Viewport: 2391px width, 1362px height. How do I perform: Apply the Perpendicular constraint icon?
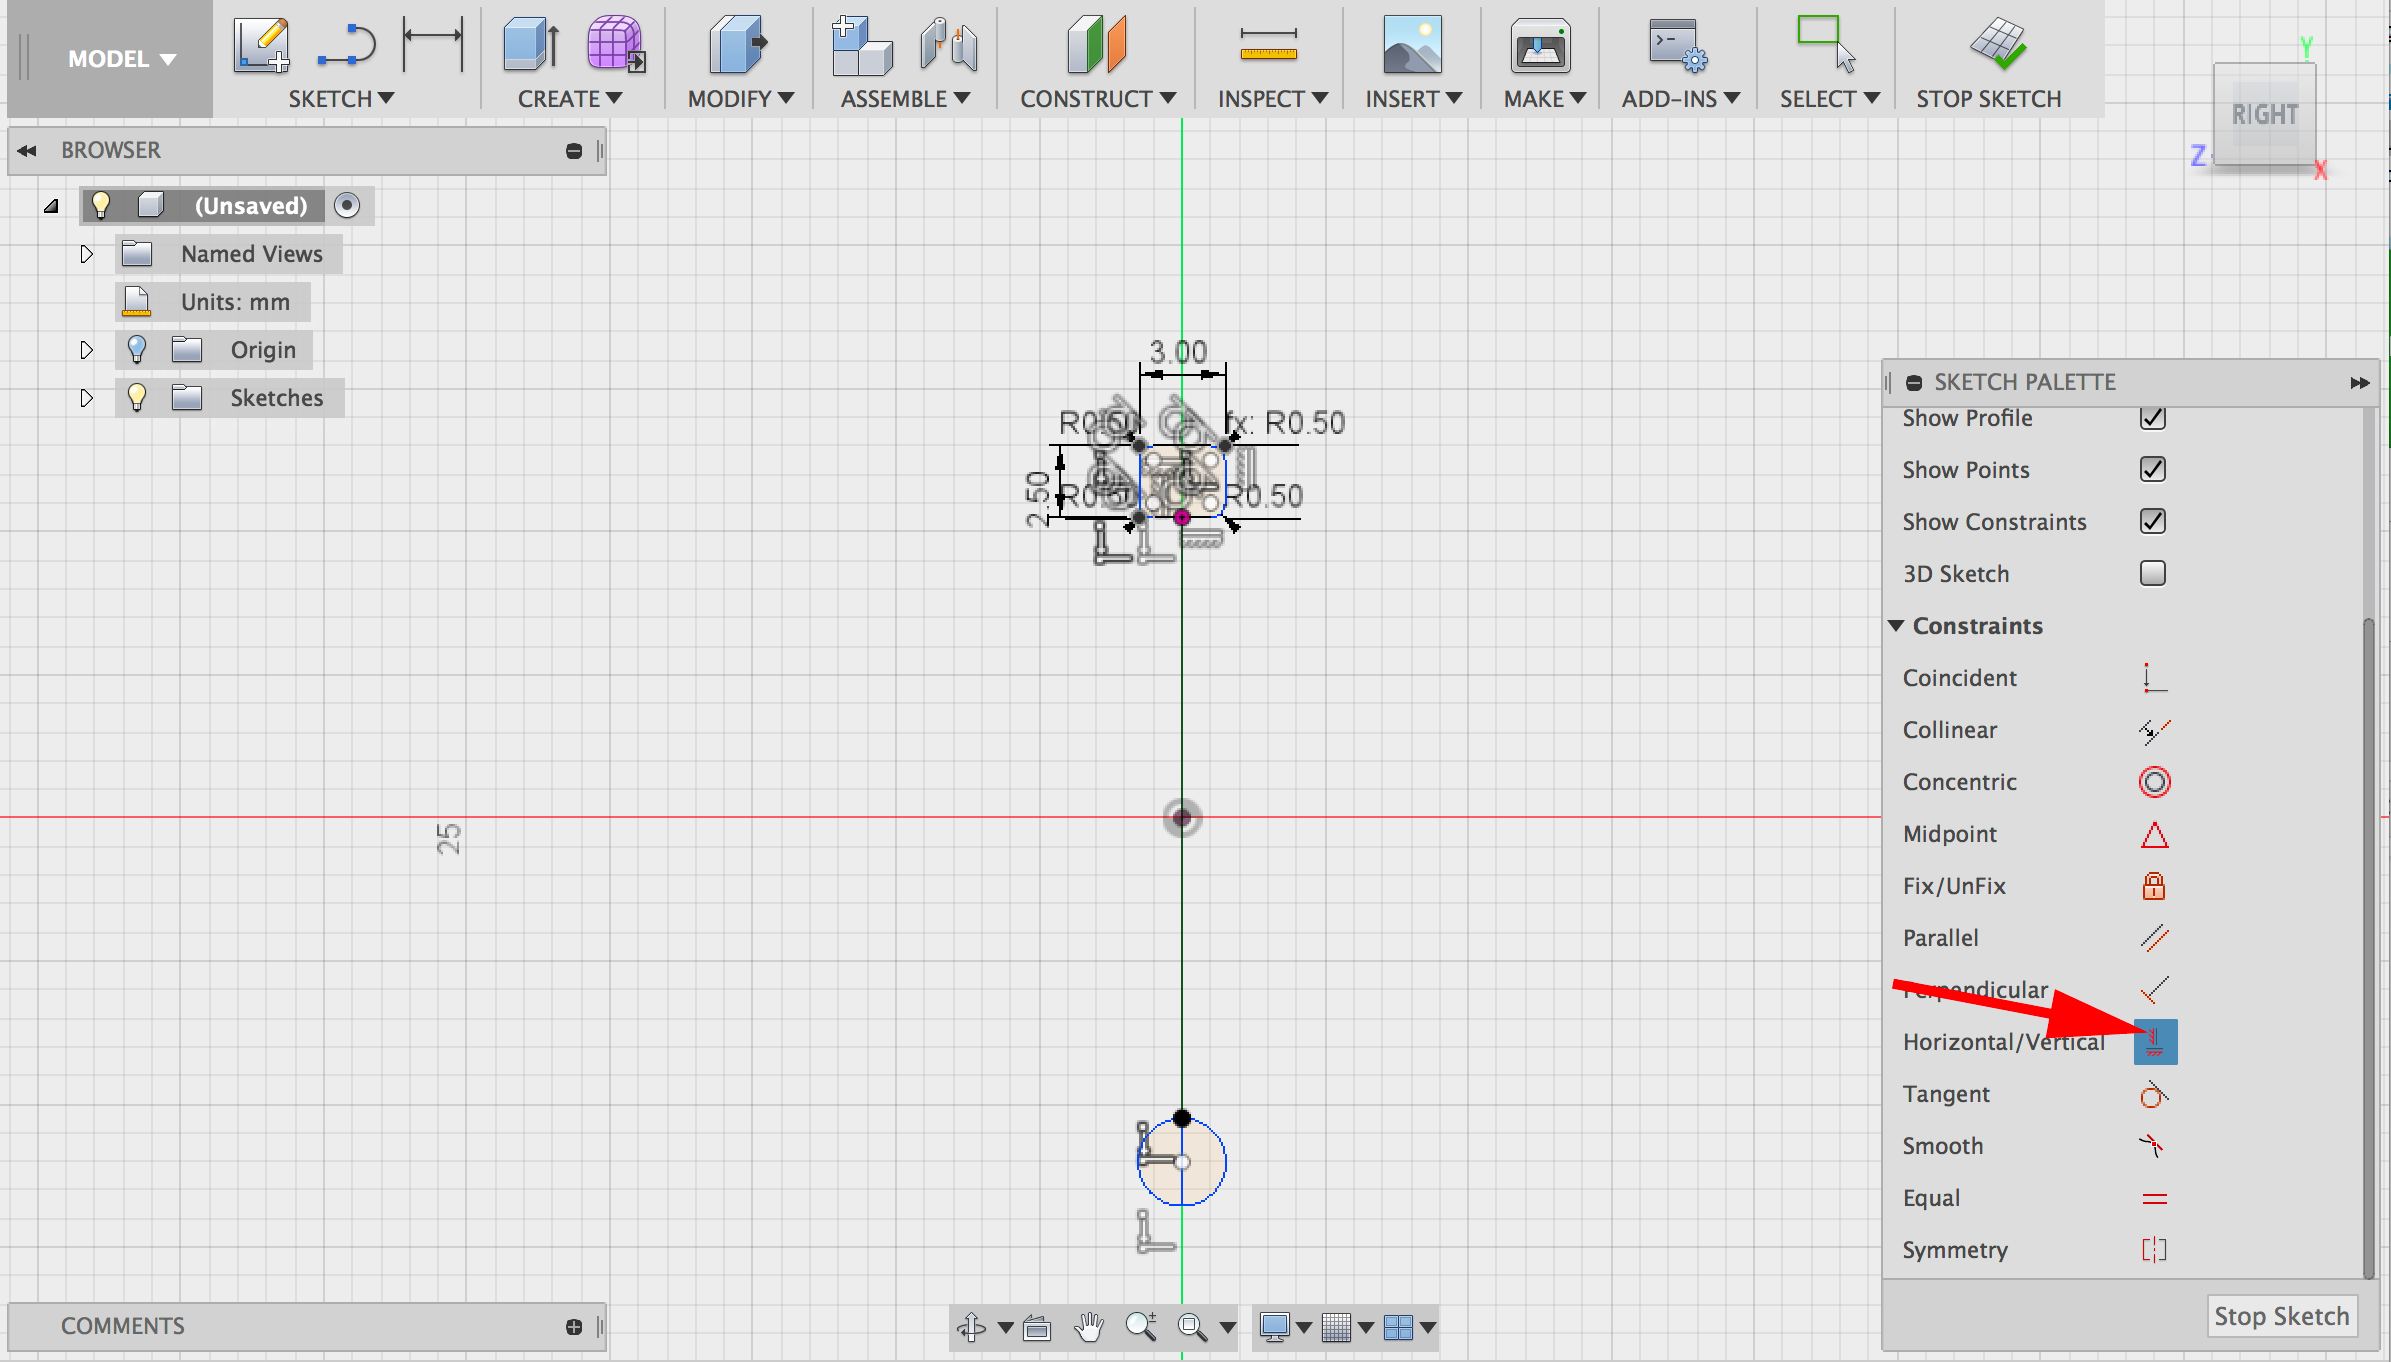point(2154,990)
